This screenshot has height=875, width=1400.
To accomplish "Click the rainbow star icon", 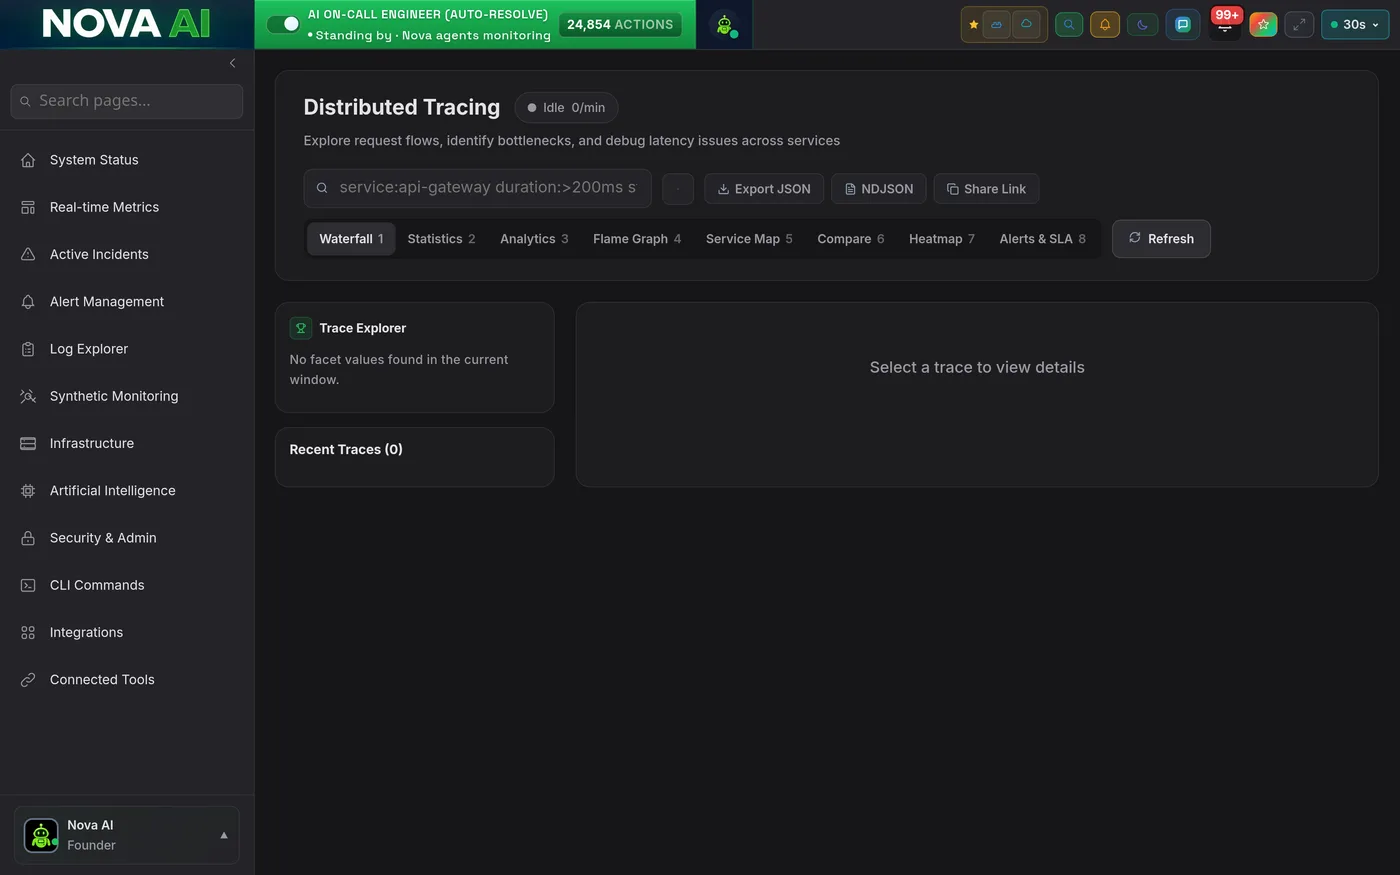I will (1263, 25).
